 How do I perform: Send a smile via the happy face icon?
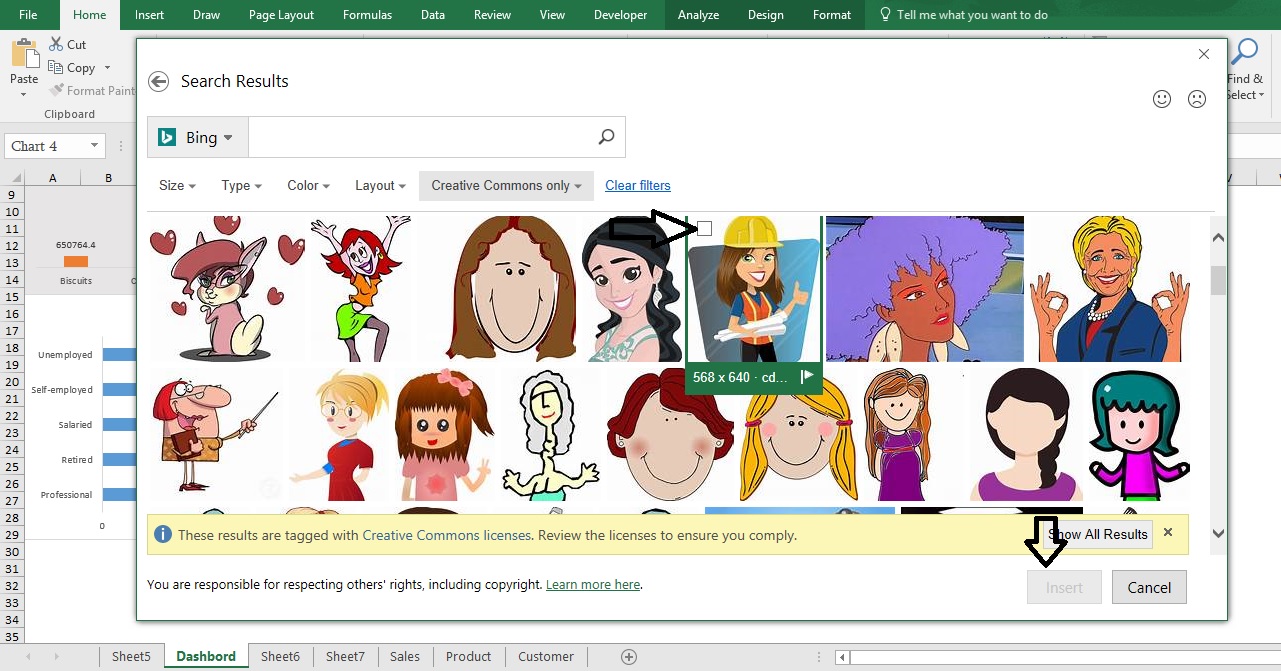[x=1162, y=99]
